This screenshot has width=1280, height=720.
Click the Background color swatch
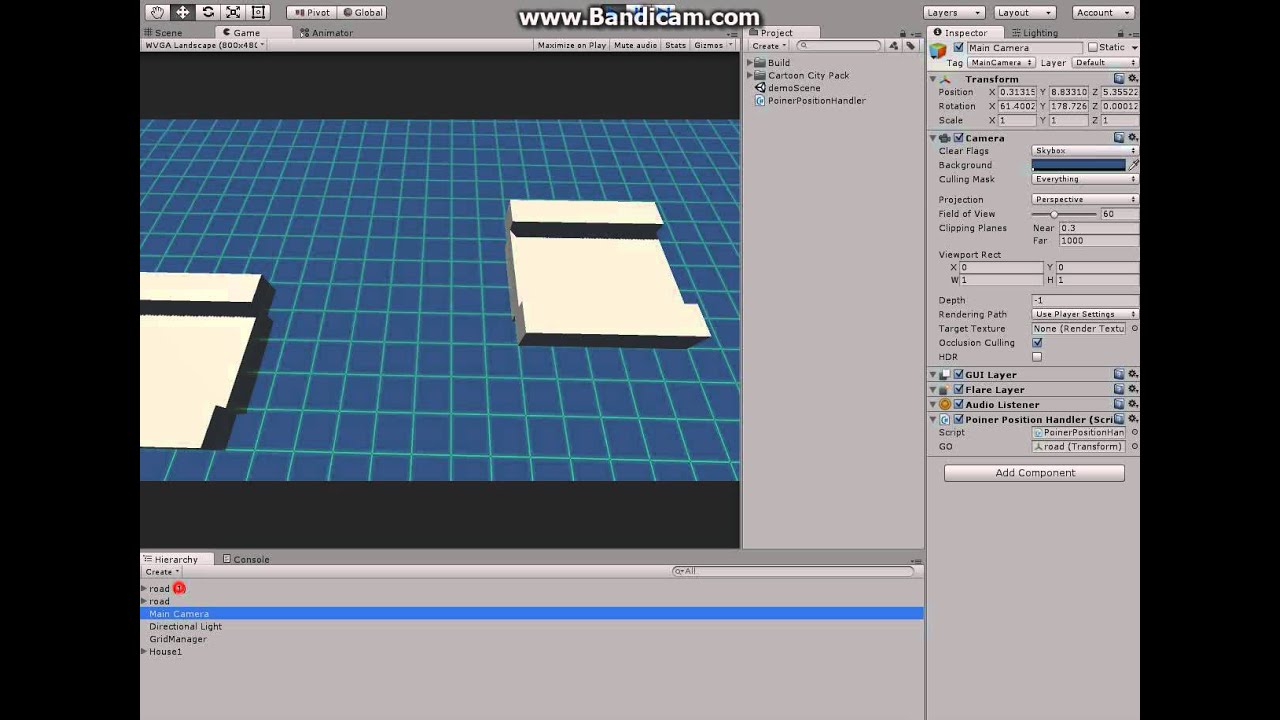click(x=1079, y=165)
